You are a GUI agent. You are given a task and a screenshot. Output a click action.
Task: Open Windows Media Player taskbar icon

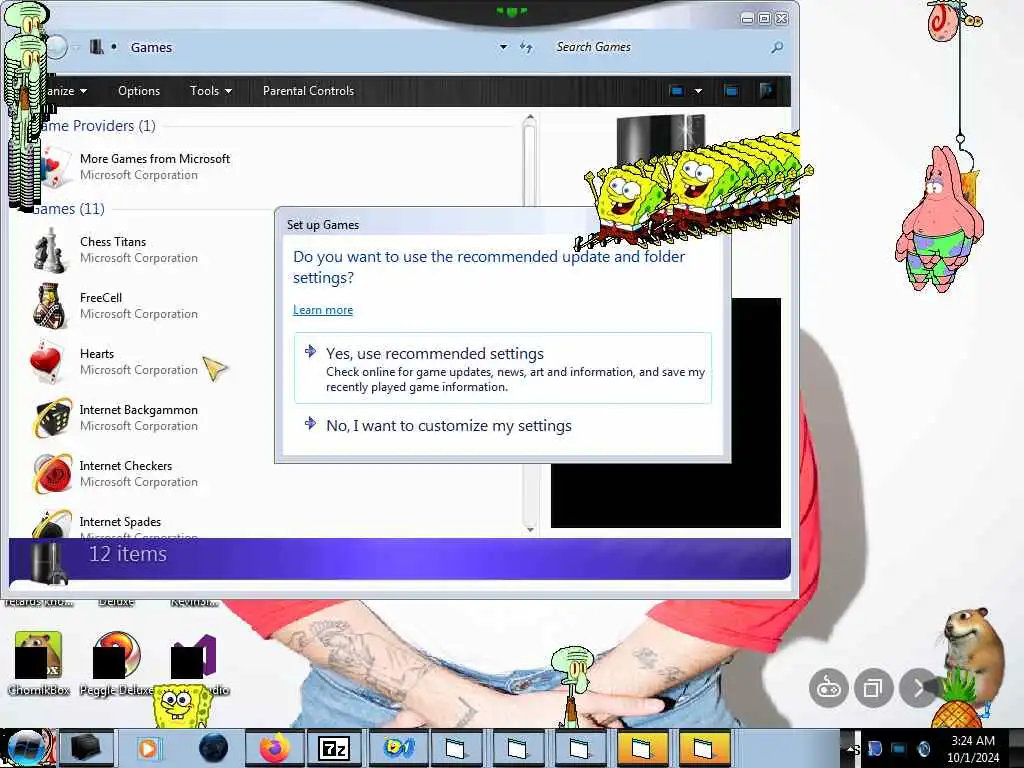point(148,748)
